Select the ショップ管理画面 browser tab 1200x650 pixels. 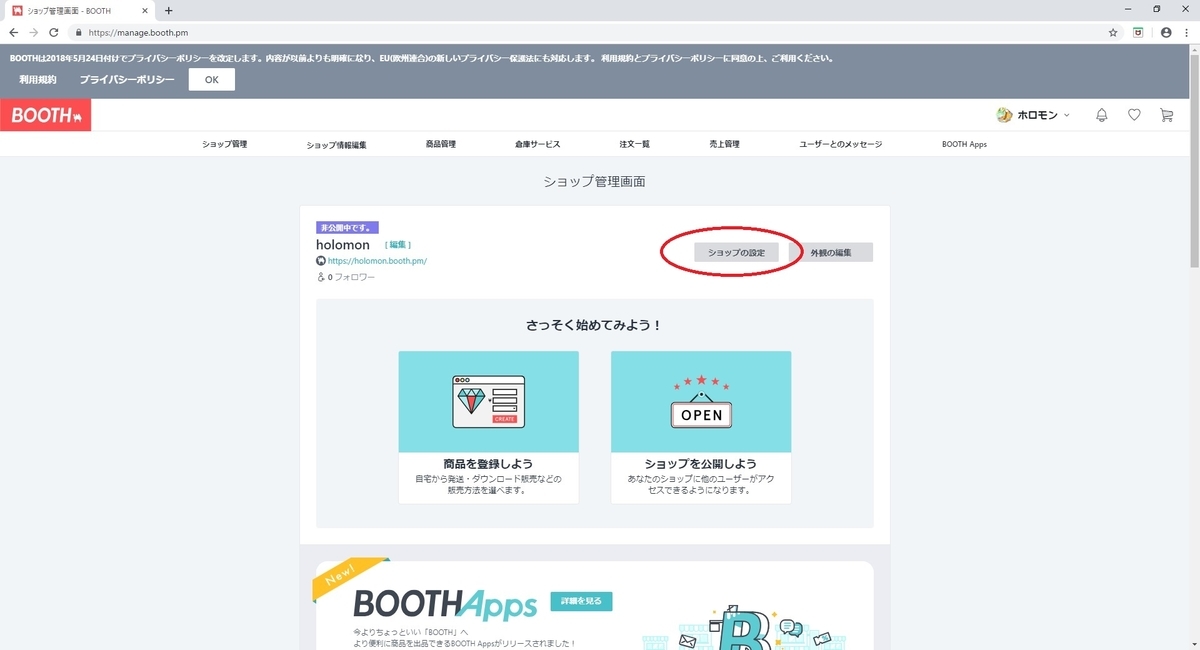(82, 10)
